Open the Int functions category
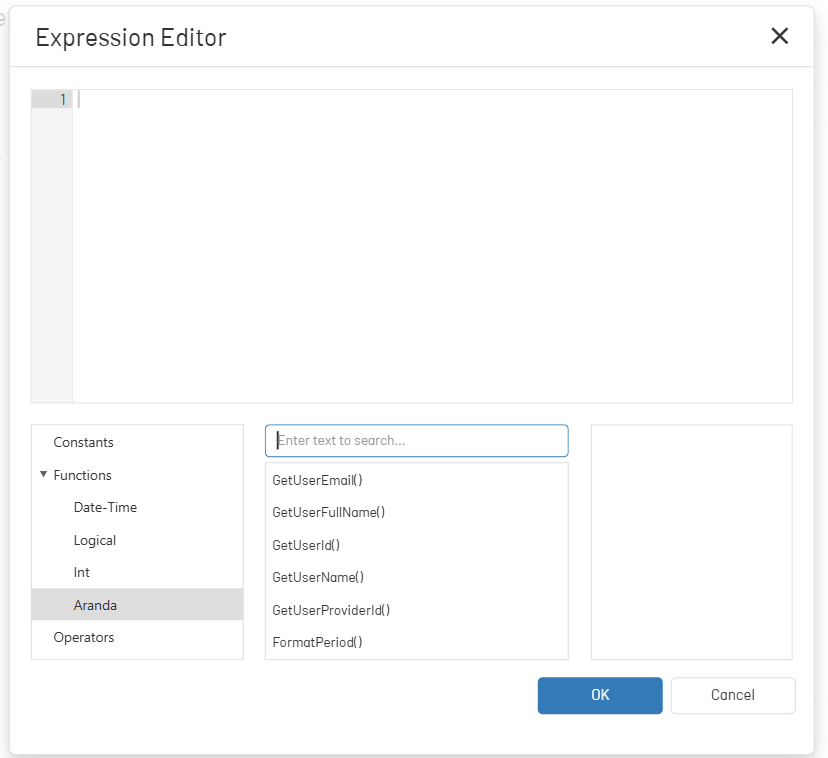 (x=81, y=572)
